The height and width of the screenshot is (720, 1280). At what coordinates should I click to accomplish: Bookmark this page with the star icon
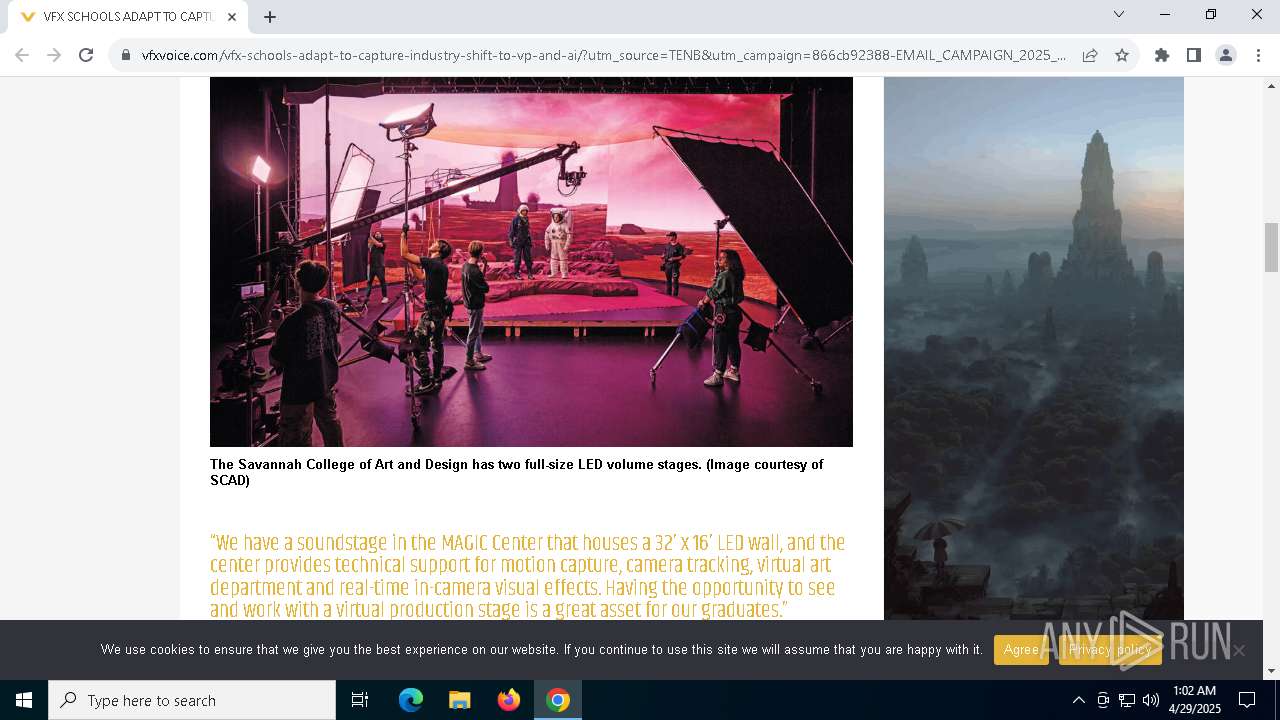click(1122, 55)
